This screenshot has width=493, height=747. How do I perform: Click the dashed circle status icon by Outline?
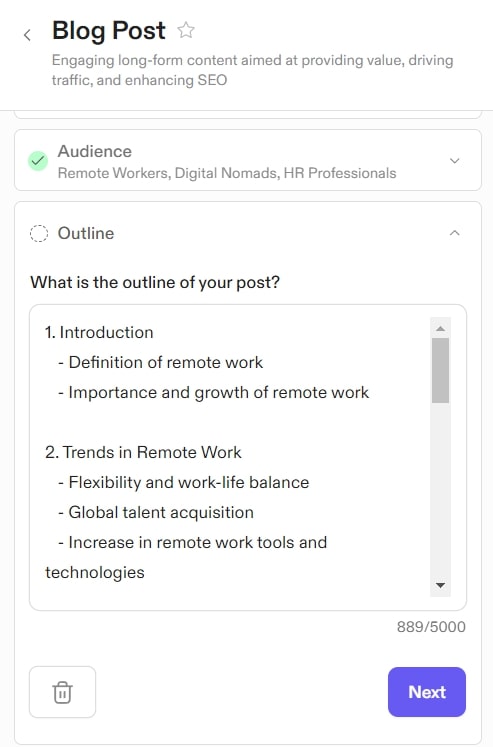tap(39, 233)
